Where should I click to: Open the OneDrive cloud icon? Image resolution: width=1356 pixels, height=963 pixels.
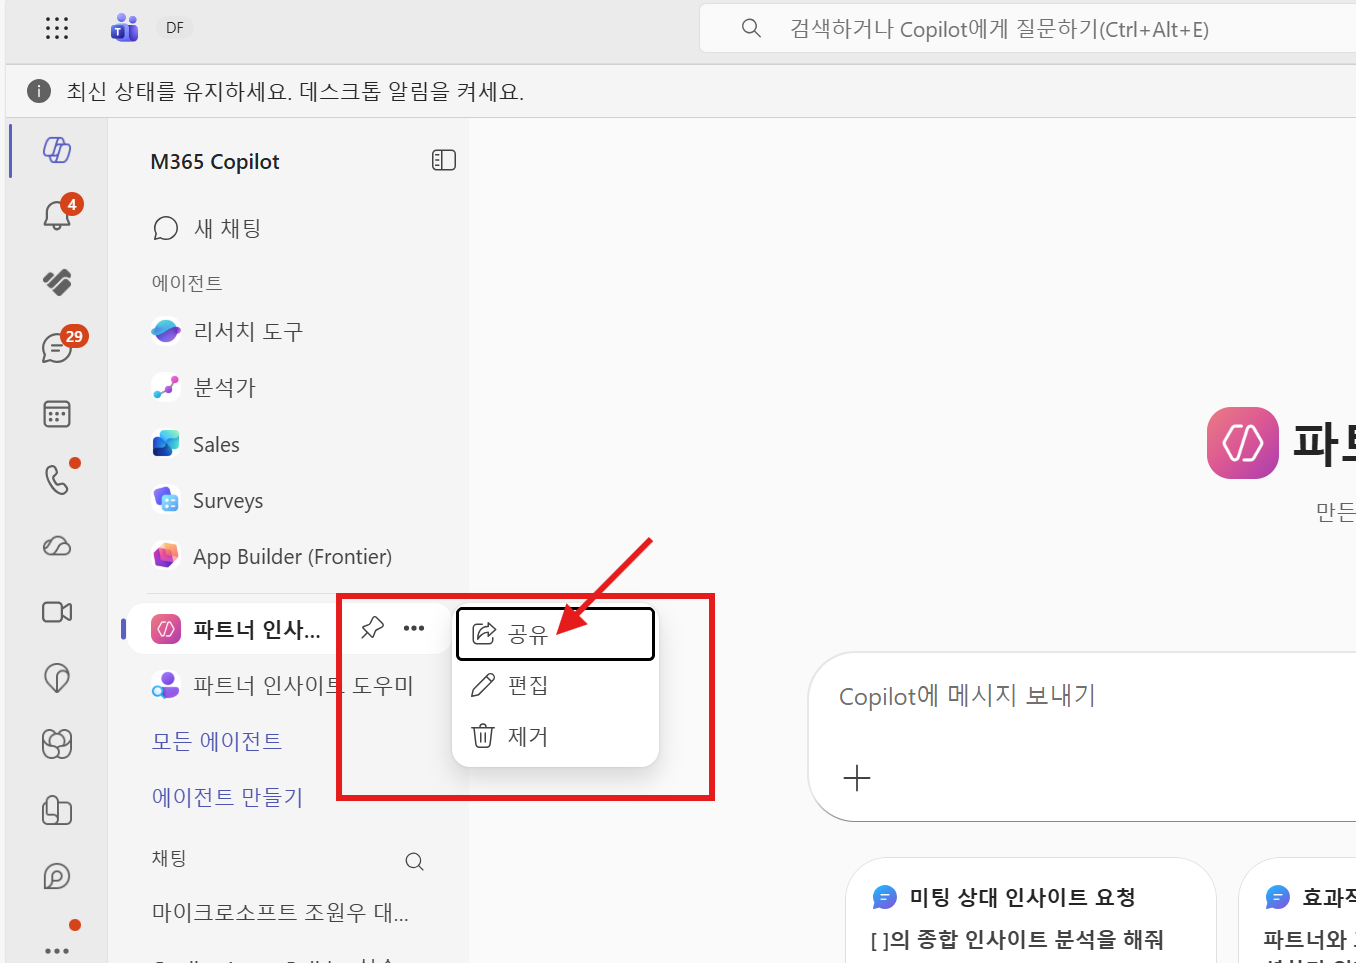(x=57, y=546)
